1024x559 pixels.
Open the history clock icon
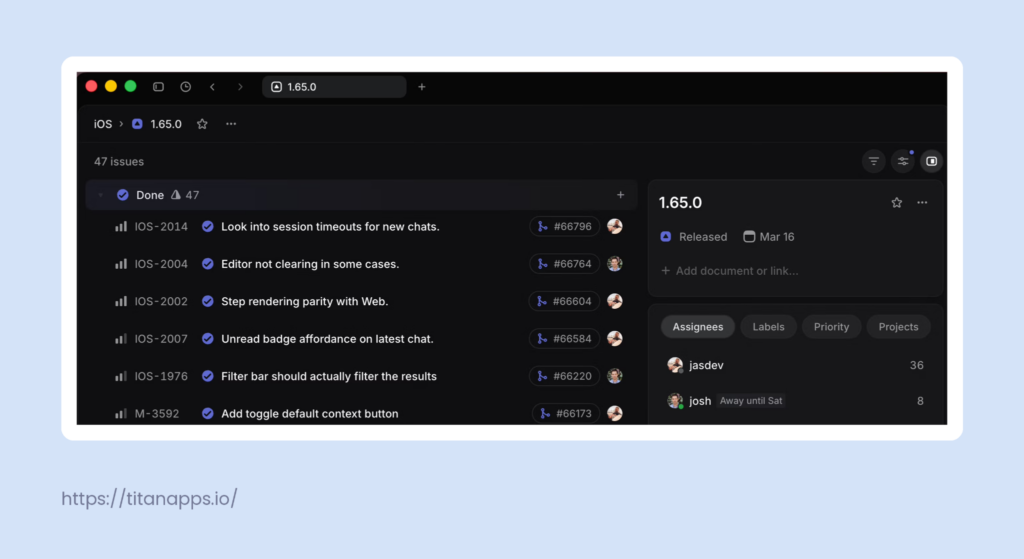point(185,87)
